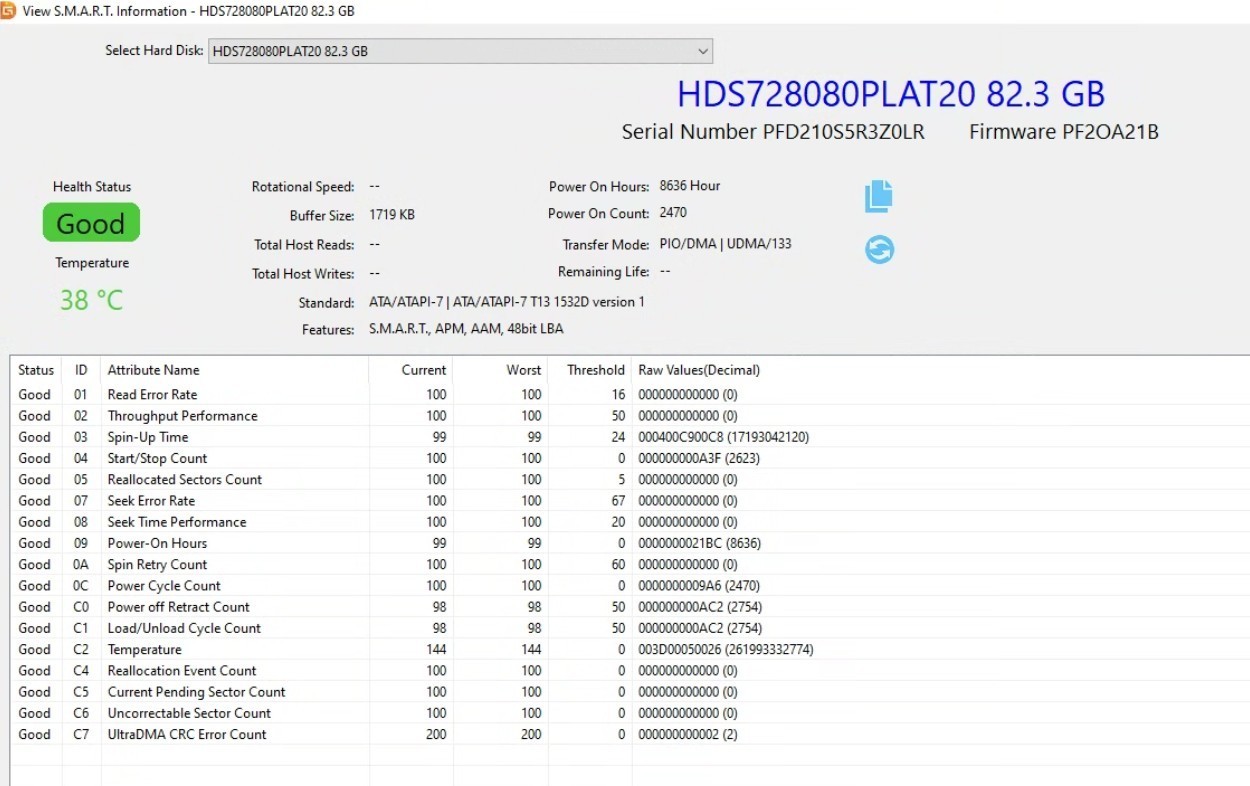
Task: Click the refresh S.M.A.R.T. data icon
Action: point(879,249)
